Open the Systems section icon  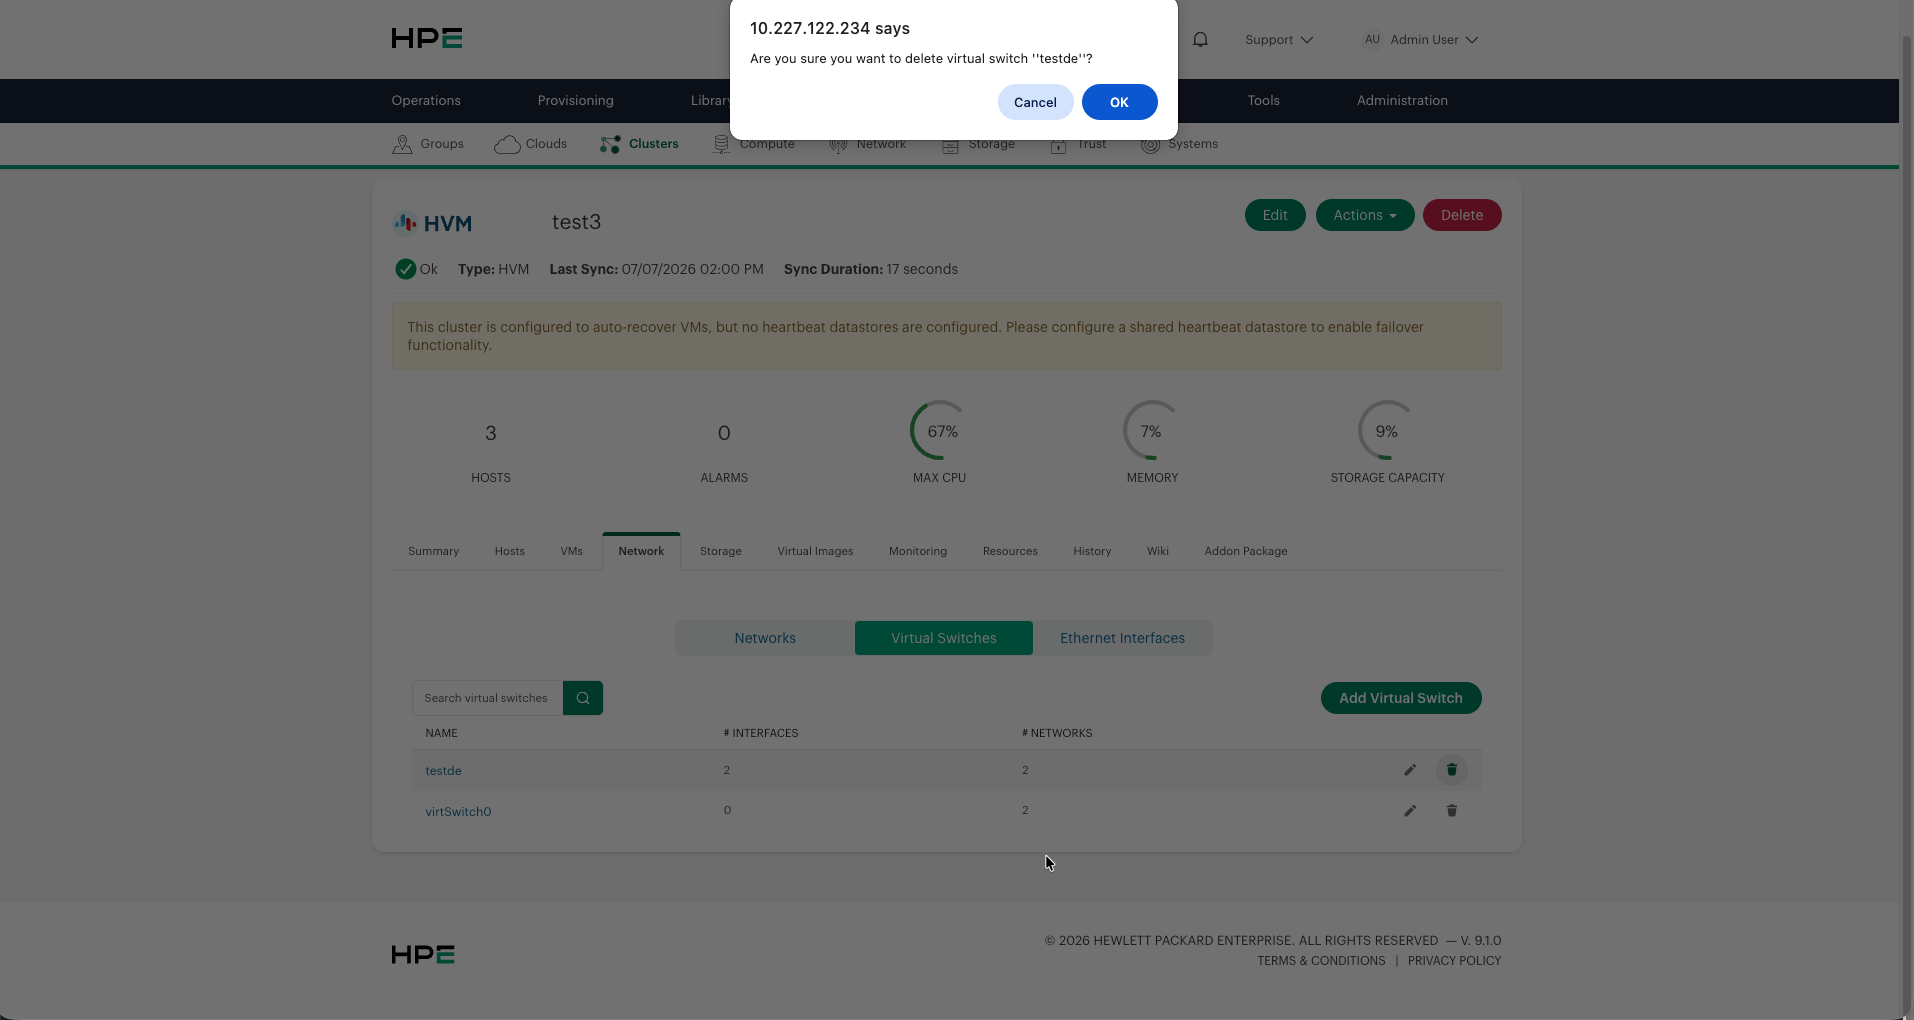[1150, 146]
